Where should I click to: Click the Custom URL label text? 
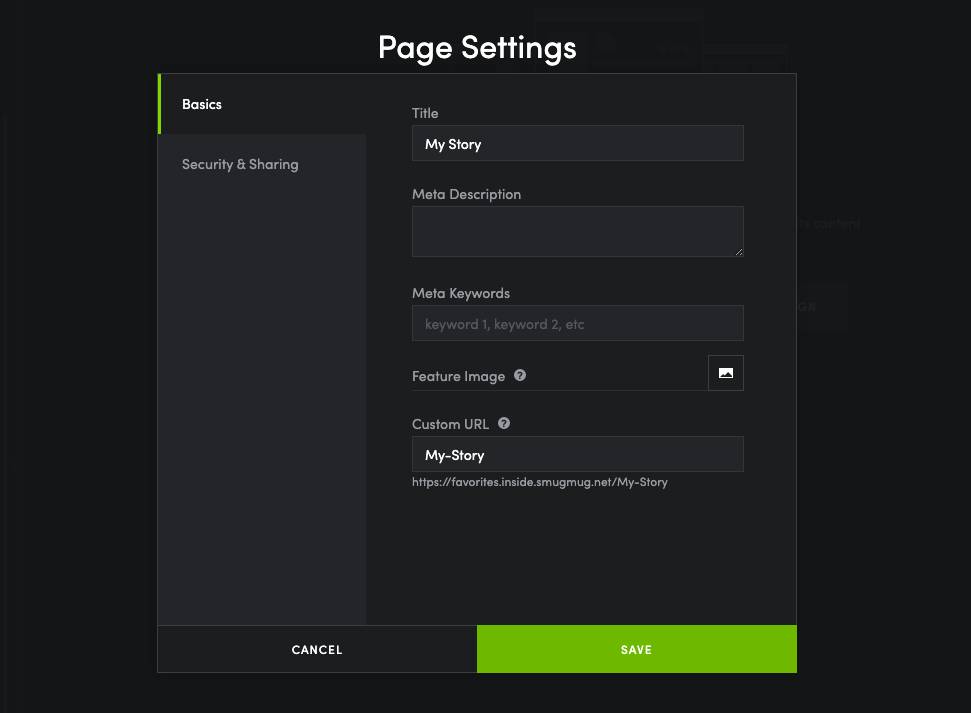point(450,424)
